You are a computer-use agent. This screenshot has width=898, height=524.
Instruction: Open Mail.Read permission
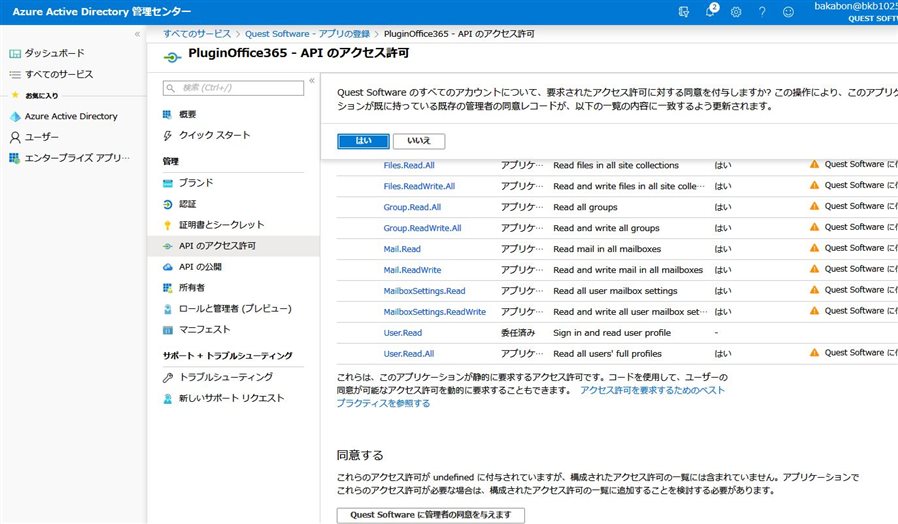tap(402, 249)
